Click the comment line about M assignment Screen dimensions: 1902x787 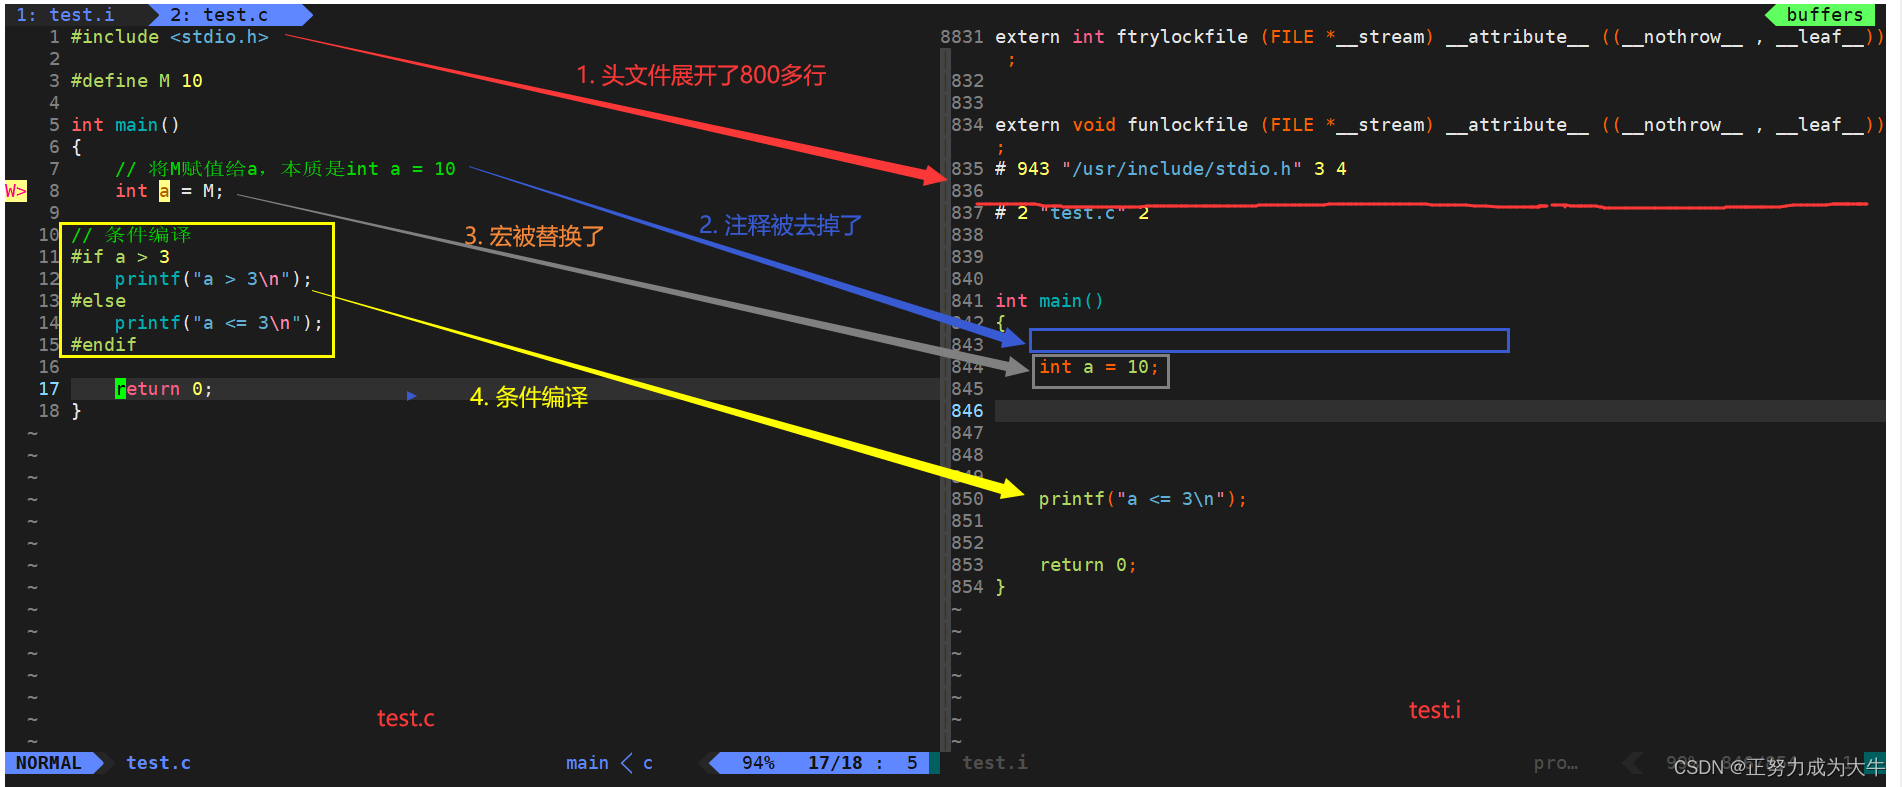(285, 169)
